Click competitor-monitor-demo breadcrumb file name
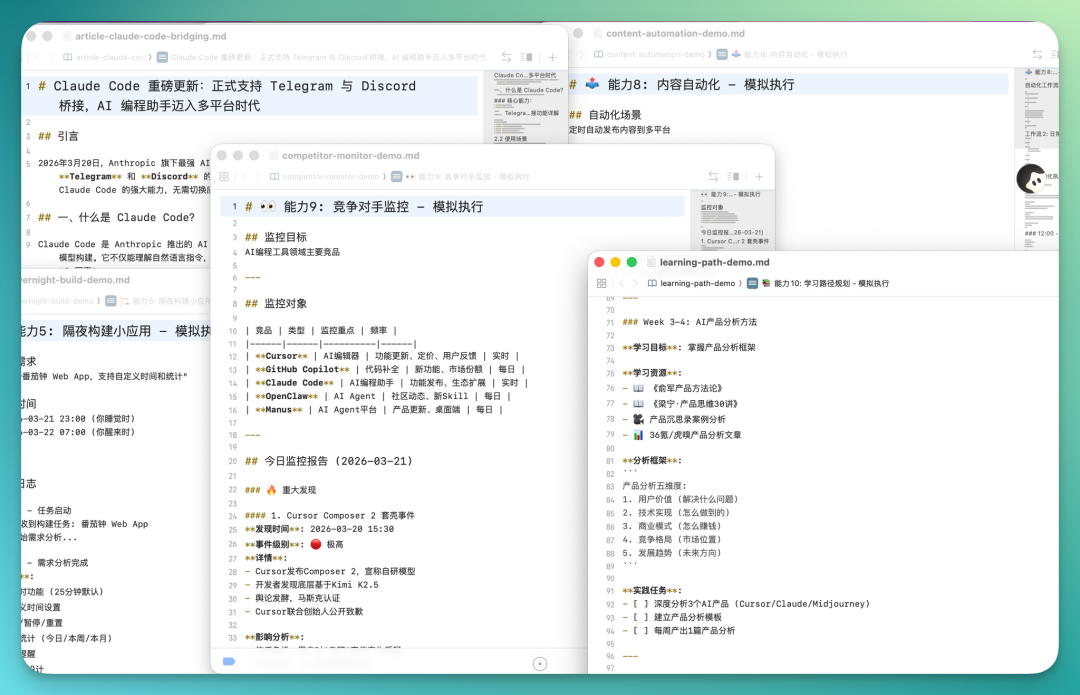 331,177
